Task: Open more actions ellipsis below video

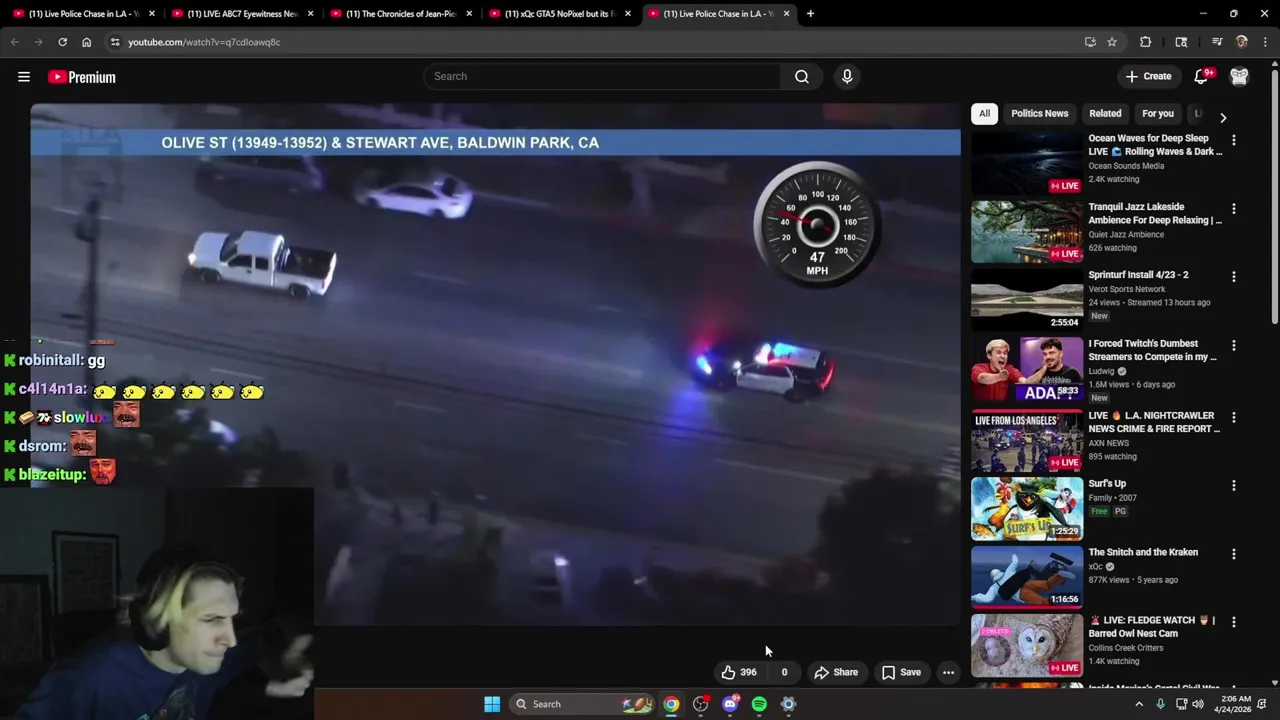Action: tap(948, 672)
